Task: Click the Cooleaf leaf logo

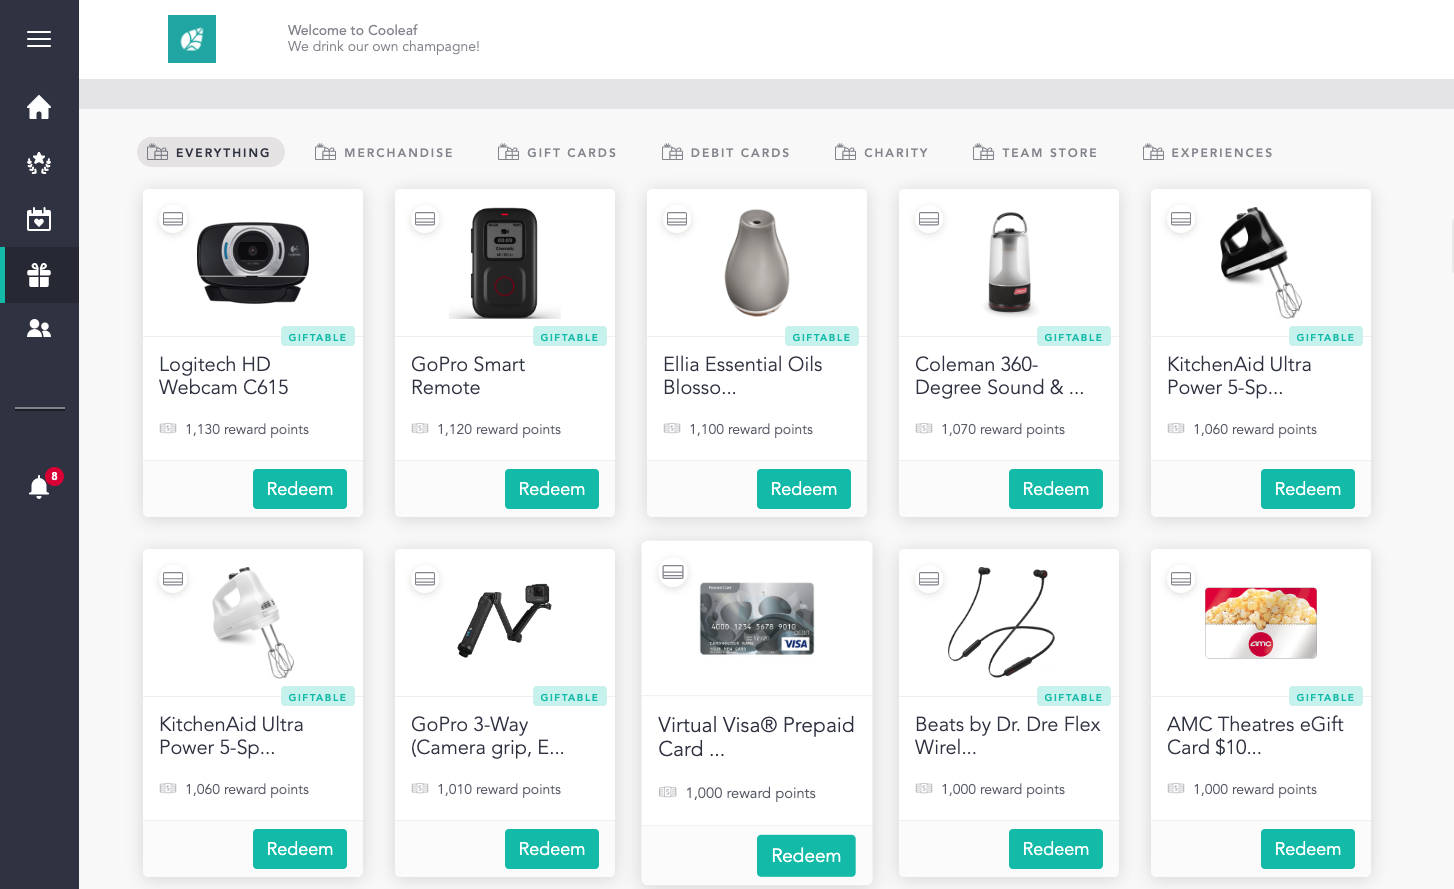Action: coord(192,39)
